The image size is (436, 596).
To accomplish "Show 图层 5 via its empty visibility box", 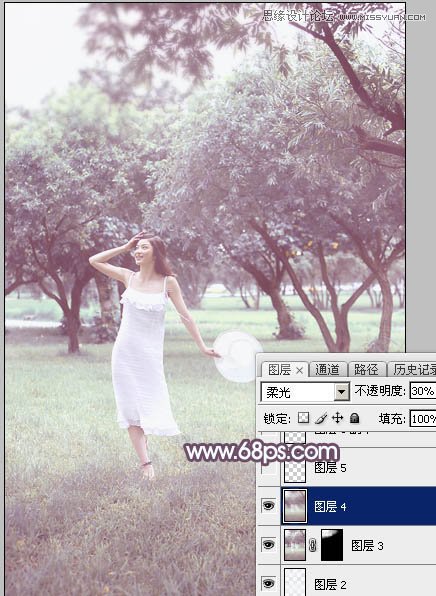I will click(268, 467).
